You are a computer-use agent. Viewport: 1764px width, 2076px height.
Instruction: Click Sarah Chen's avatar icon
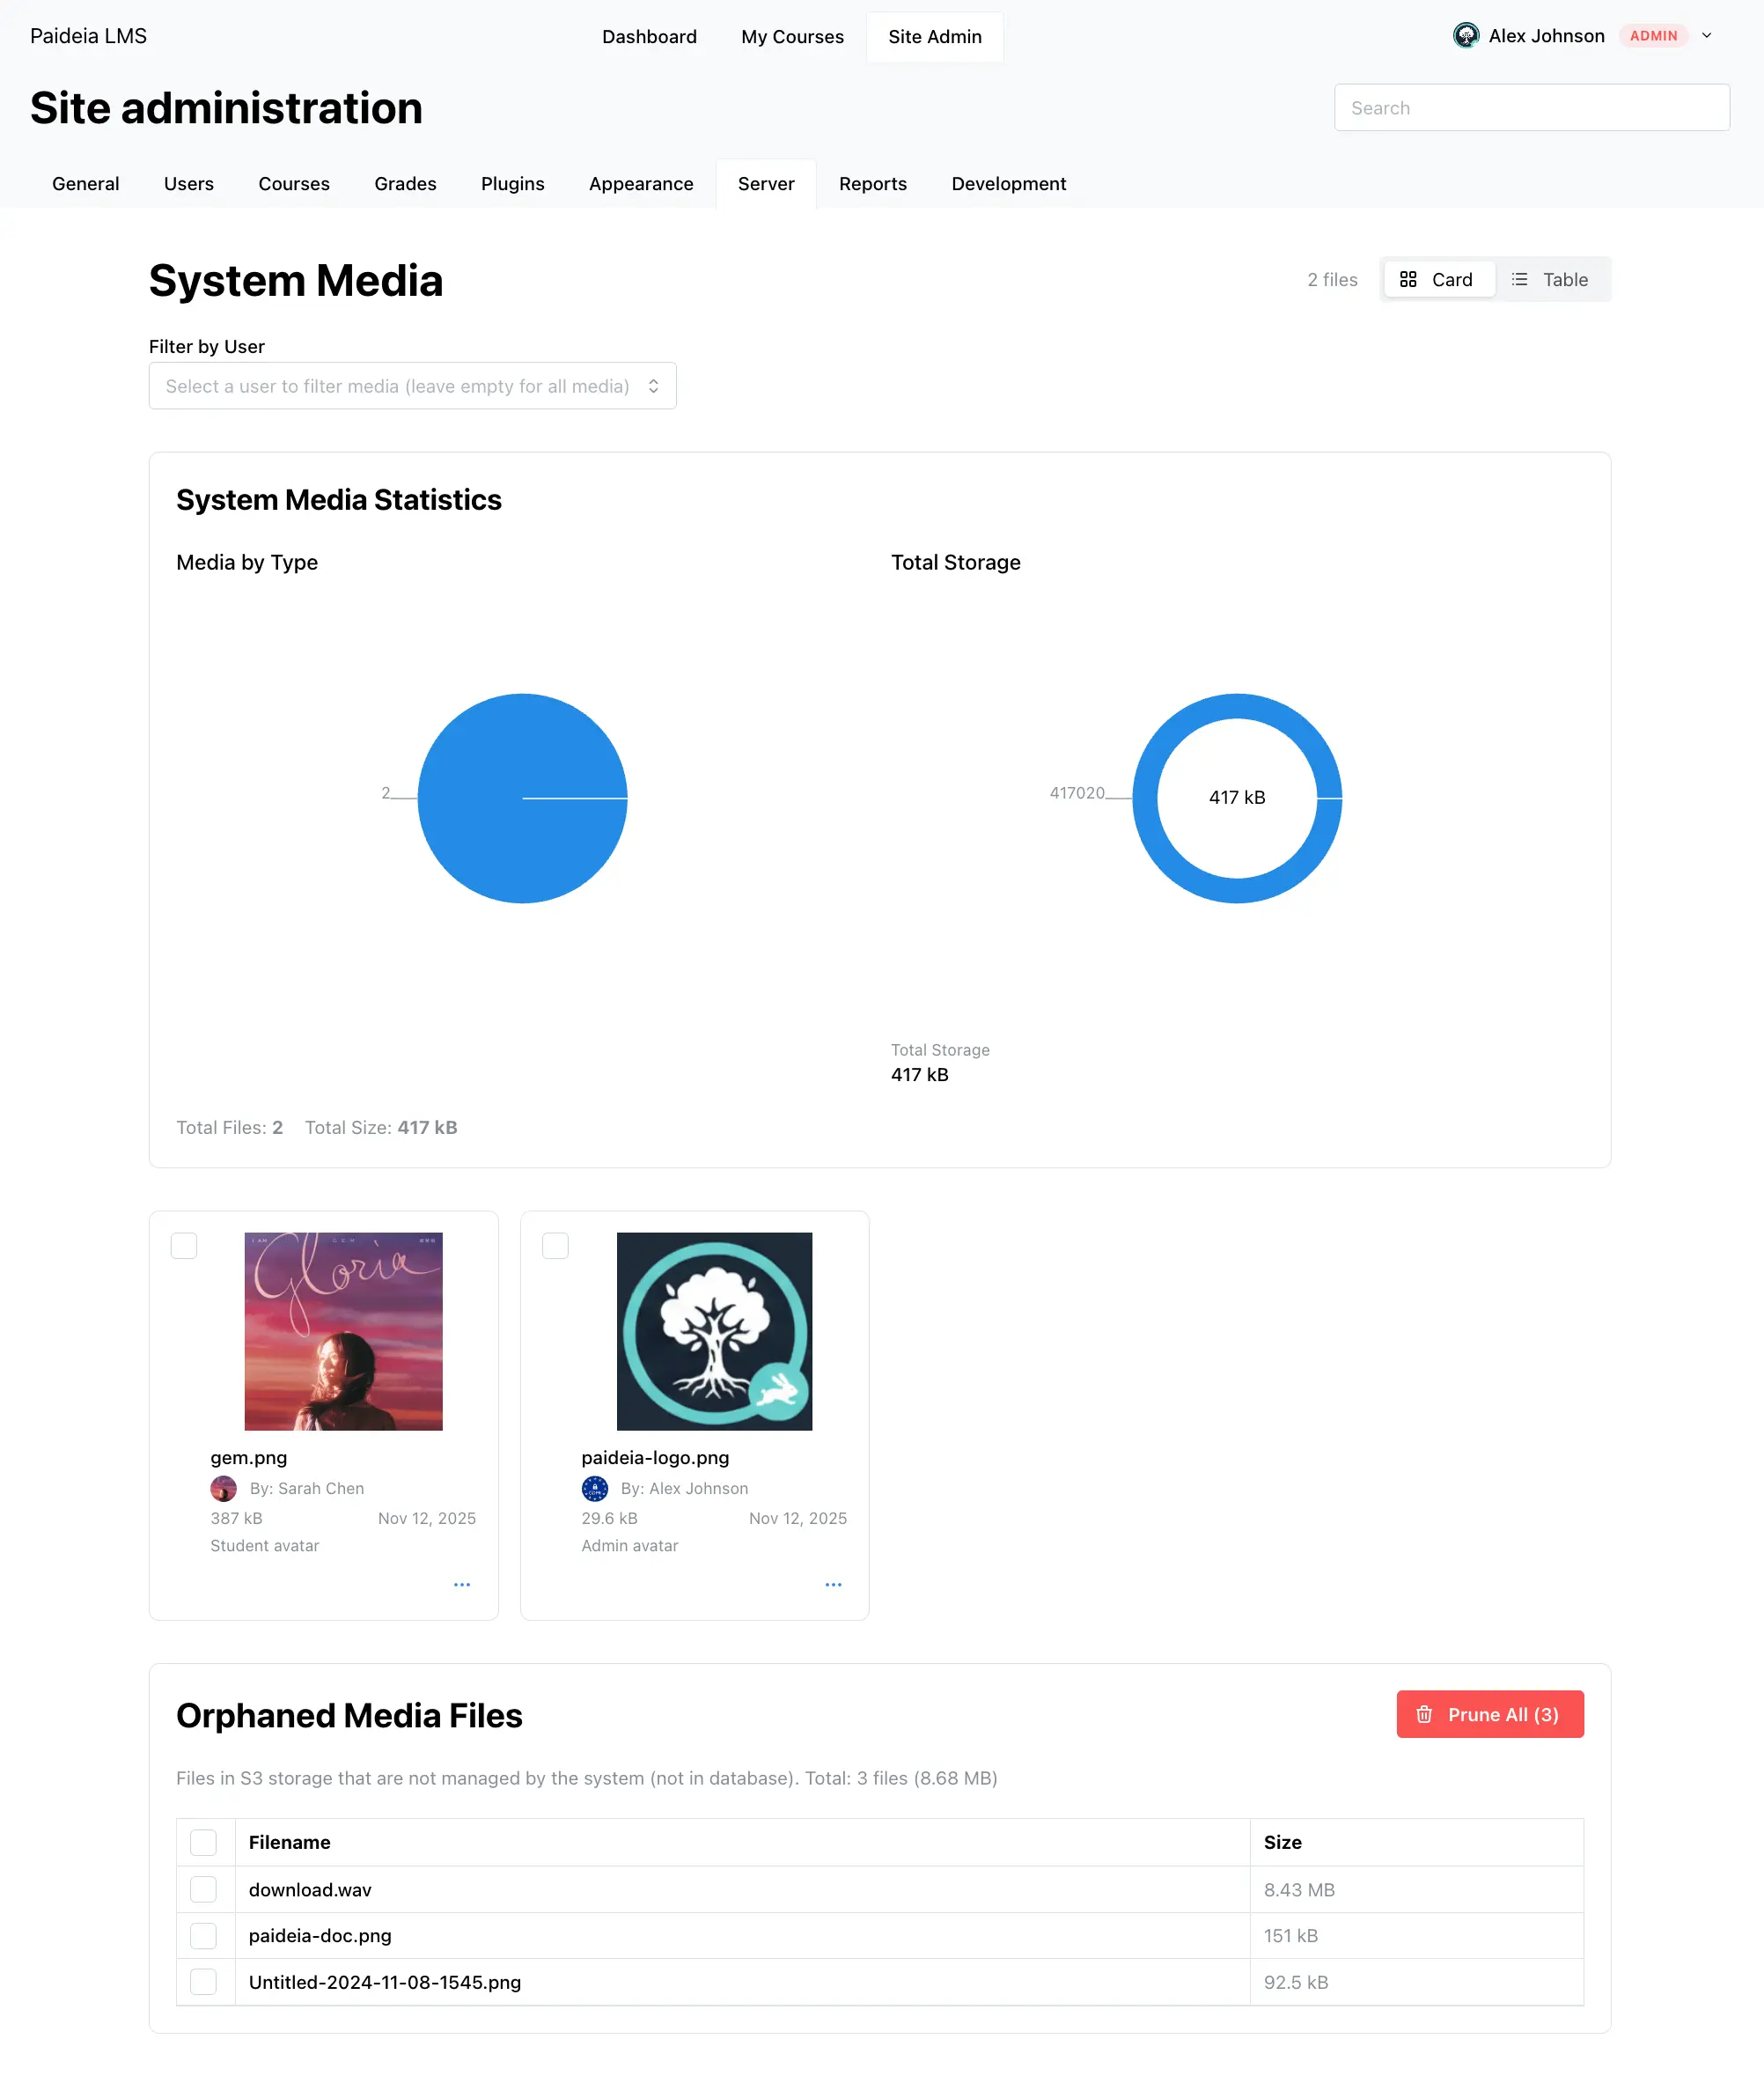(x=224, y=1488)
